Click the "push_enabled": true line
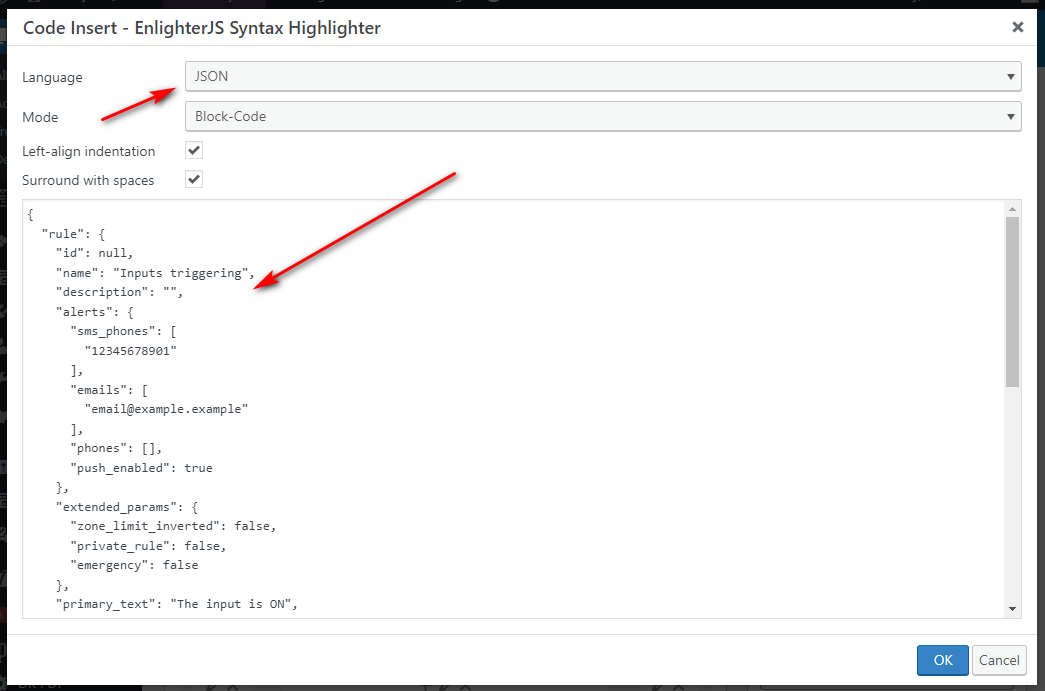 click(x=141, y=468)
